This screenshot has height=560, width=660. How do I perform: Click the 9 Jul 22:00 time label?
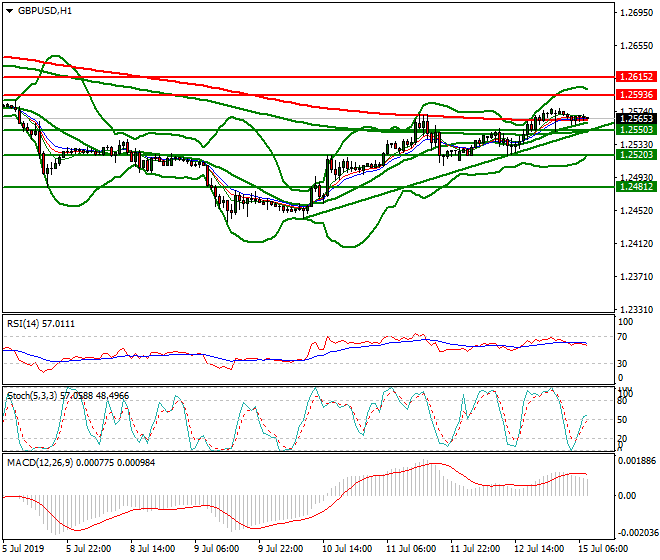281,549
